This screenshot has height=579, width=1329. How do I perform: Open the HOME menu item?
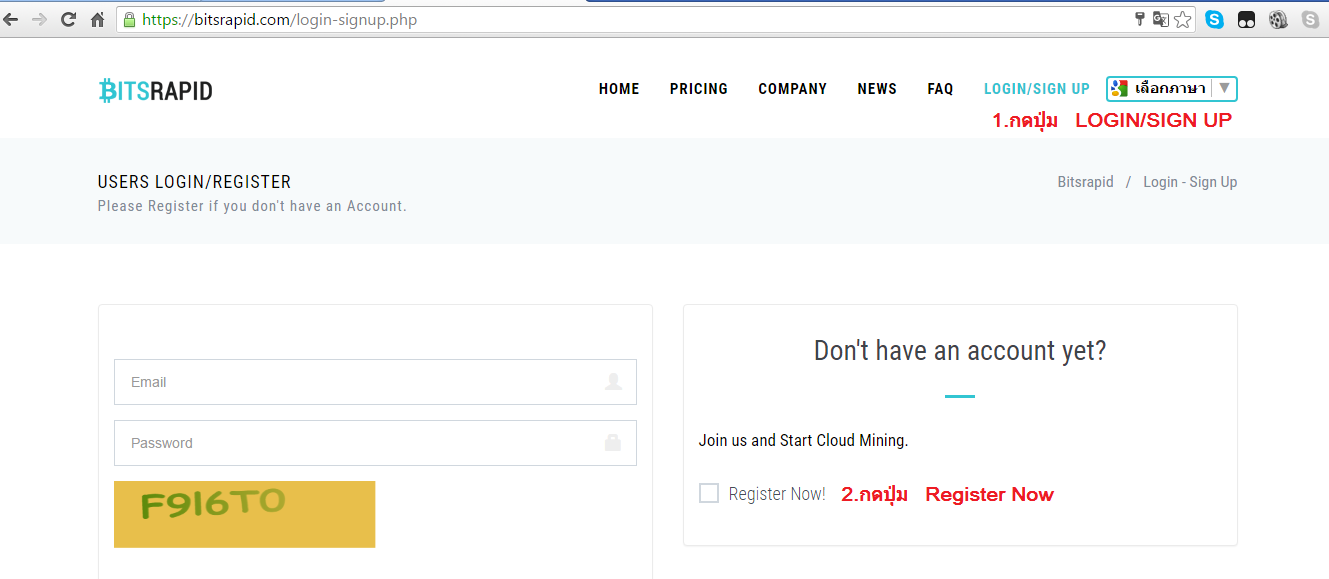pyautogui.click(x=619, y=89)
